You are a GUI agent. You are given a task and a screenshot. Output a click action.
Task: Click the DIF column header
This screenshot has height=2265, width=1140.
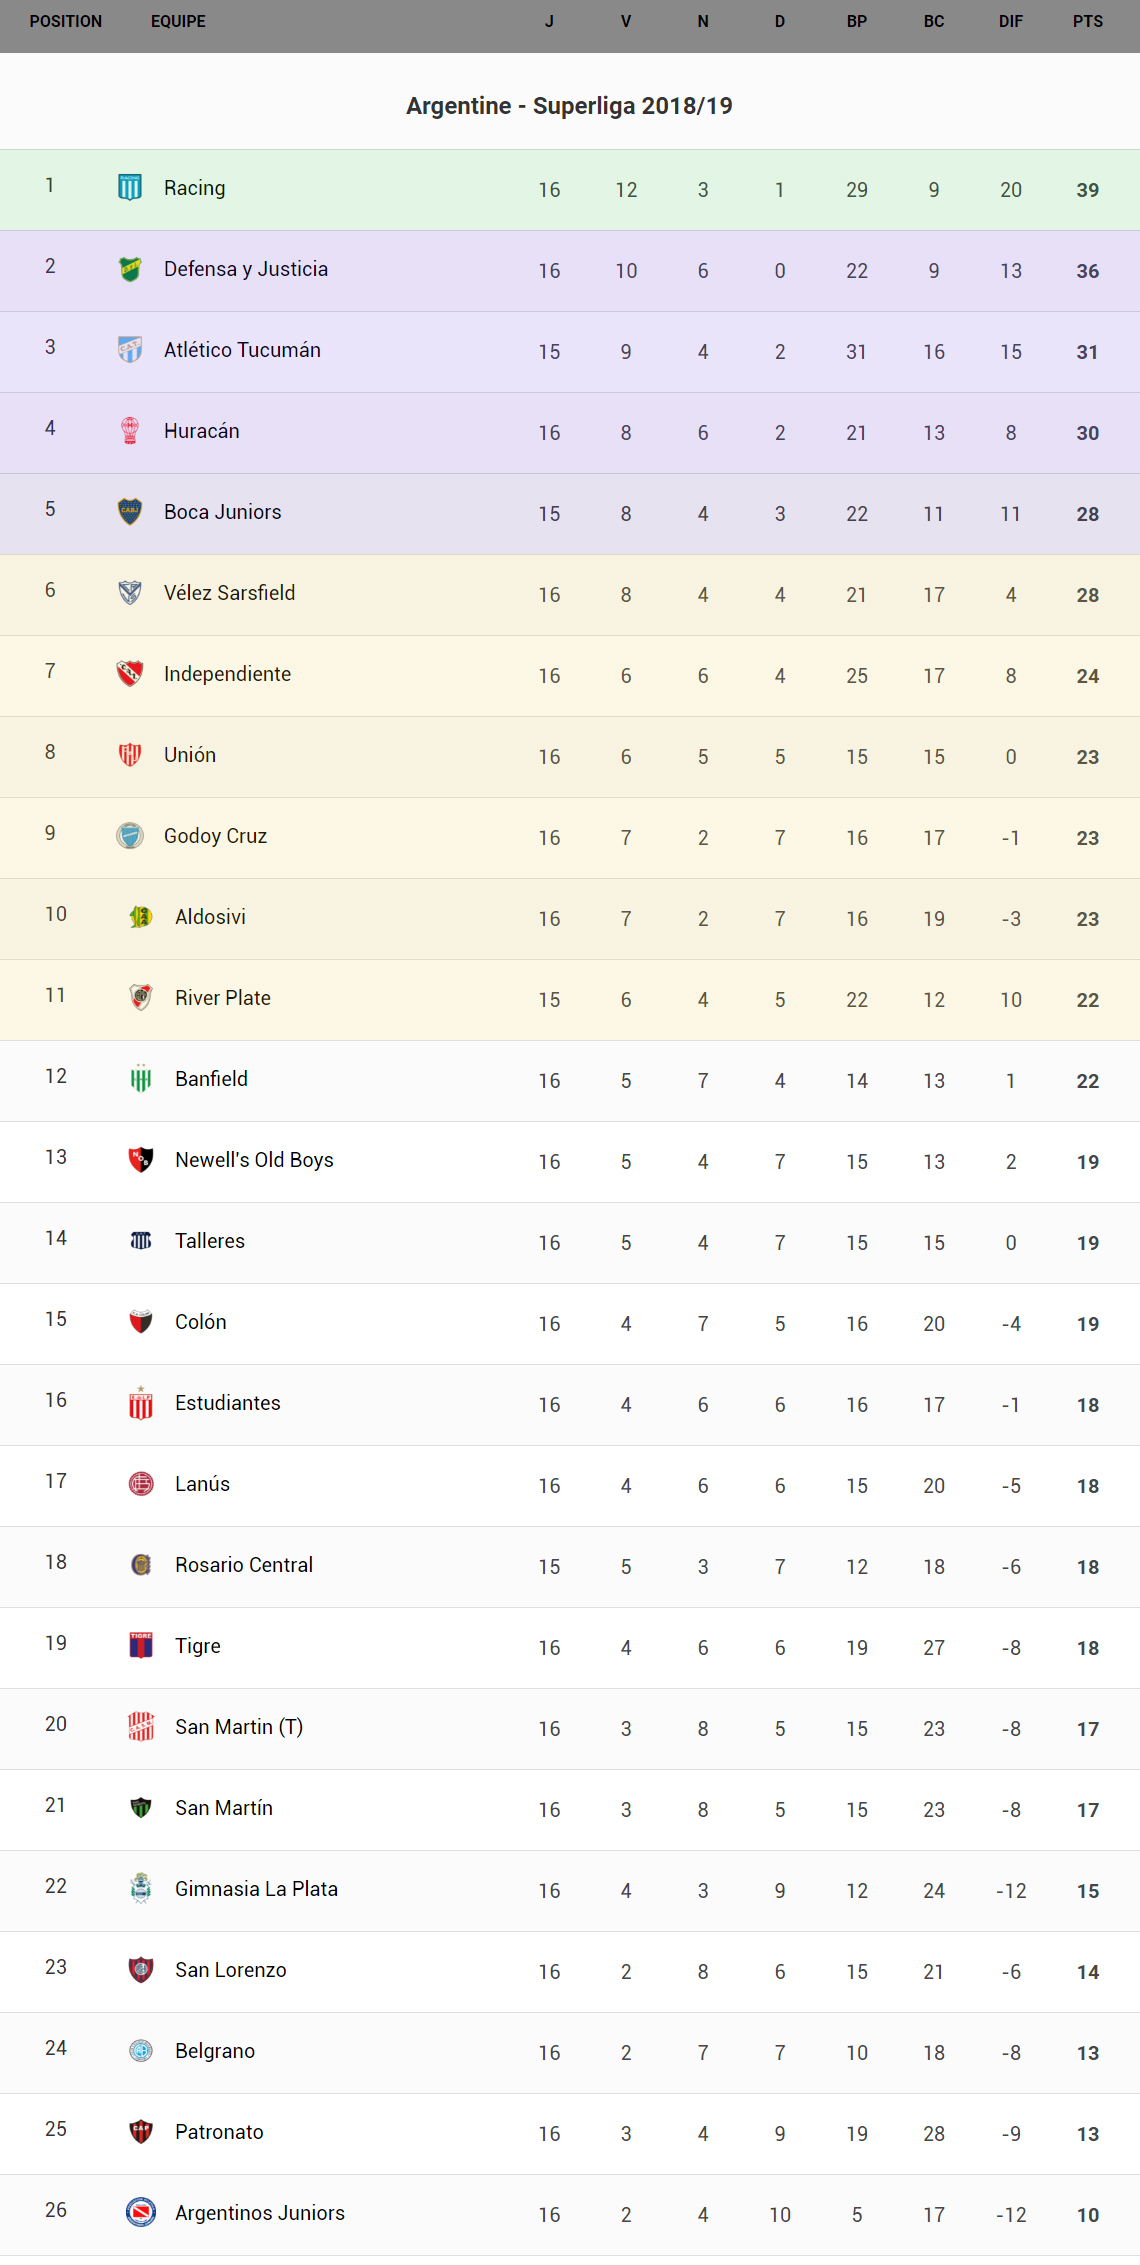(1011, 21)
